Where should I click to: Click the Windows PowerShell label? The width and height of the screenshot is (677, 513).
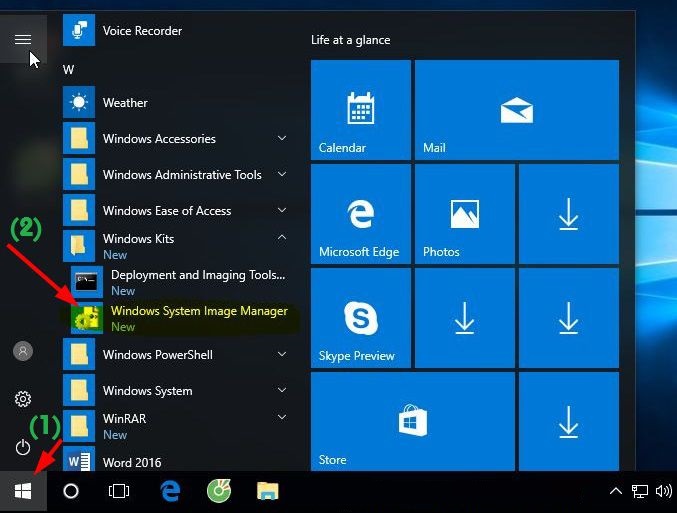coord(158,355)
